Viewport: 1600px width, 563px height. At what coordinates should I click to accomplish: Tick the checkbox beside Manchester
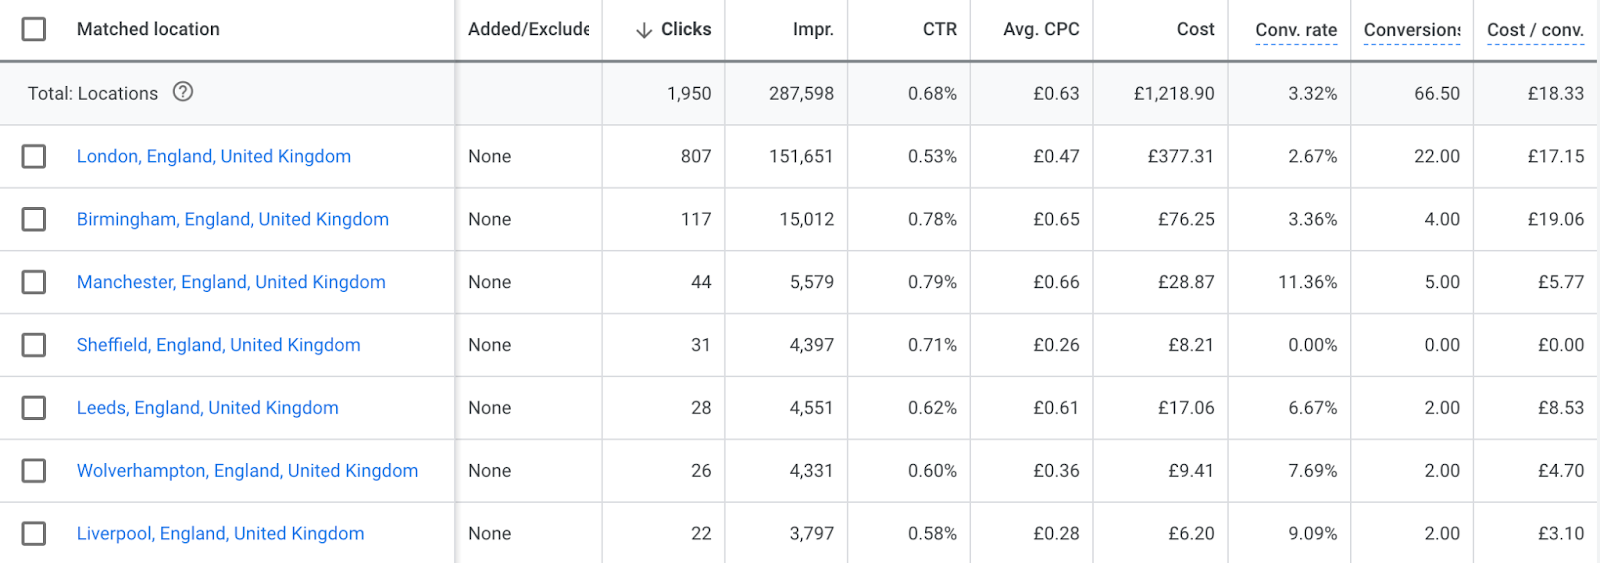34,282
